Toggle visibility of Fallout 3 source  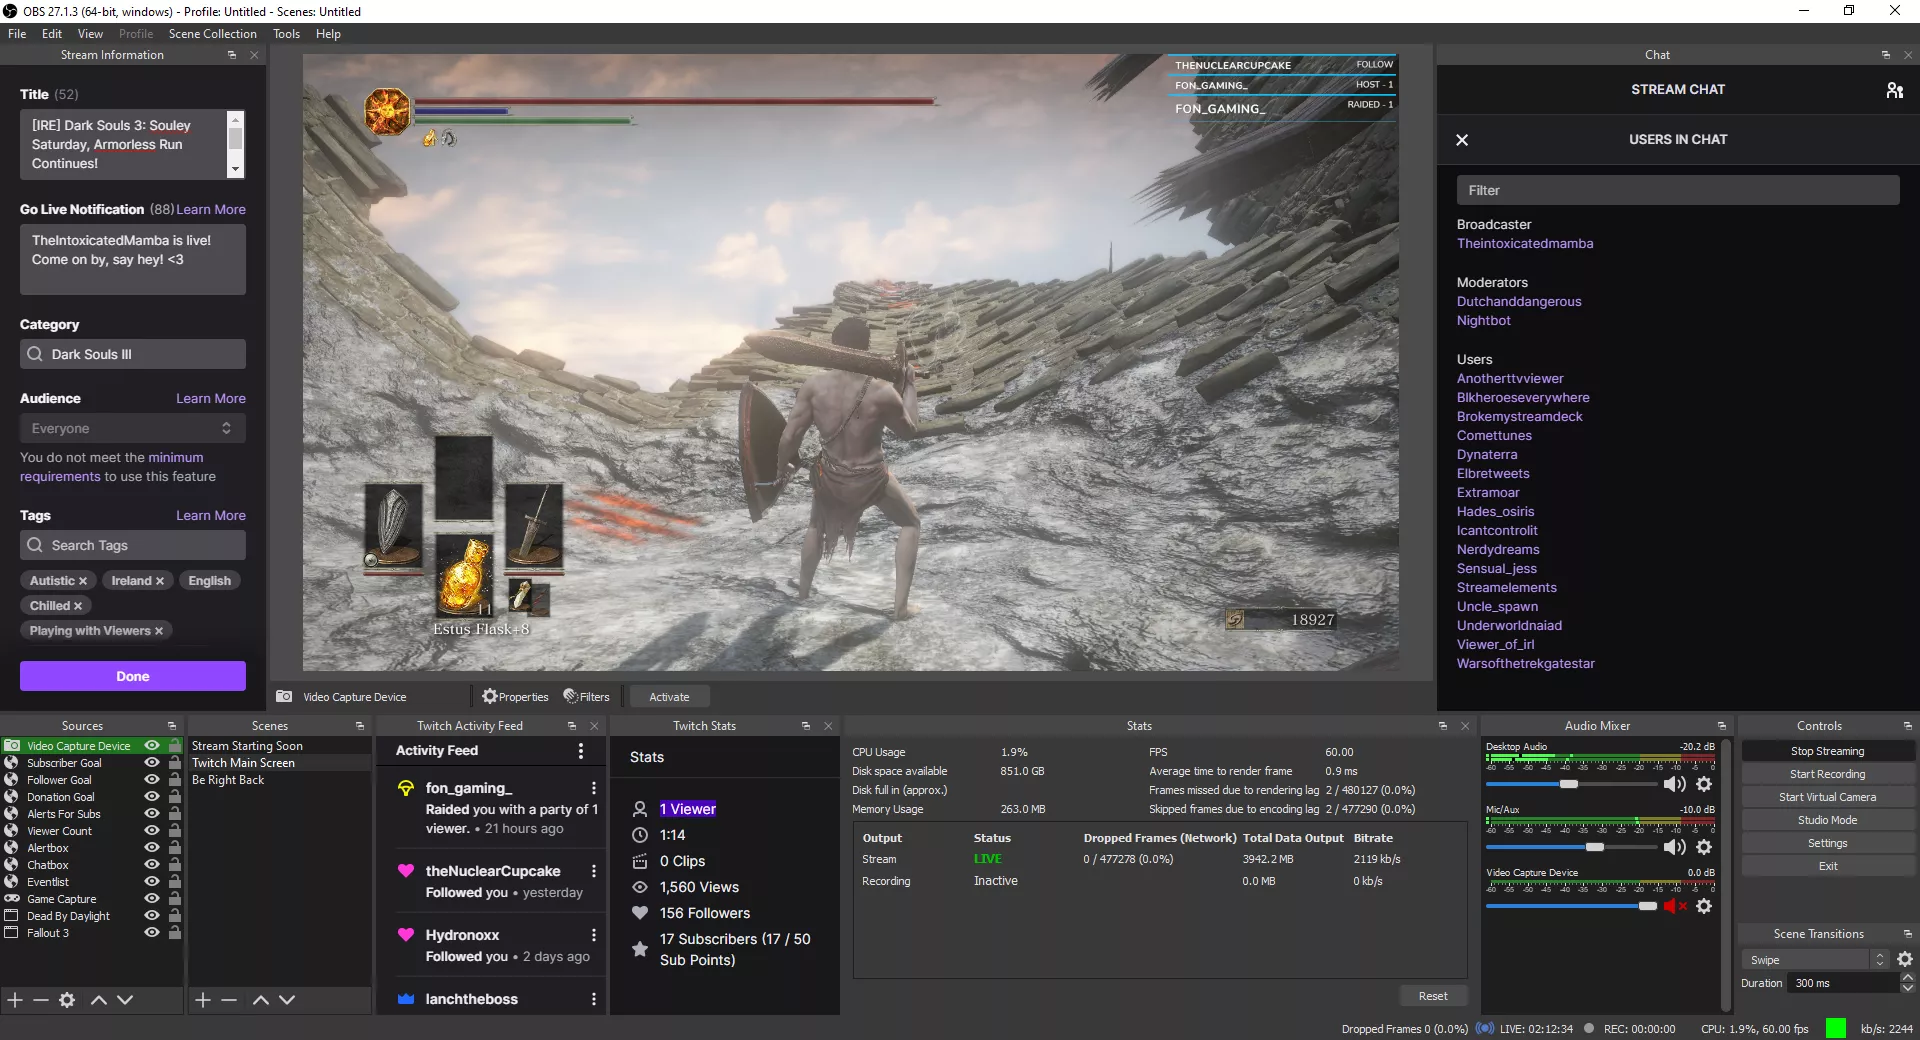[152, 932]
